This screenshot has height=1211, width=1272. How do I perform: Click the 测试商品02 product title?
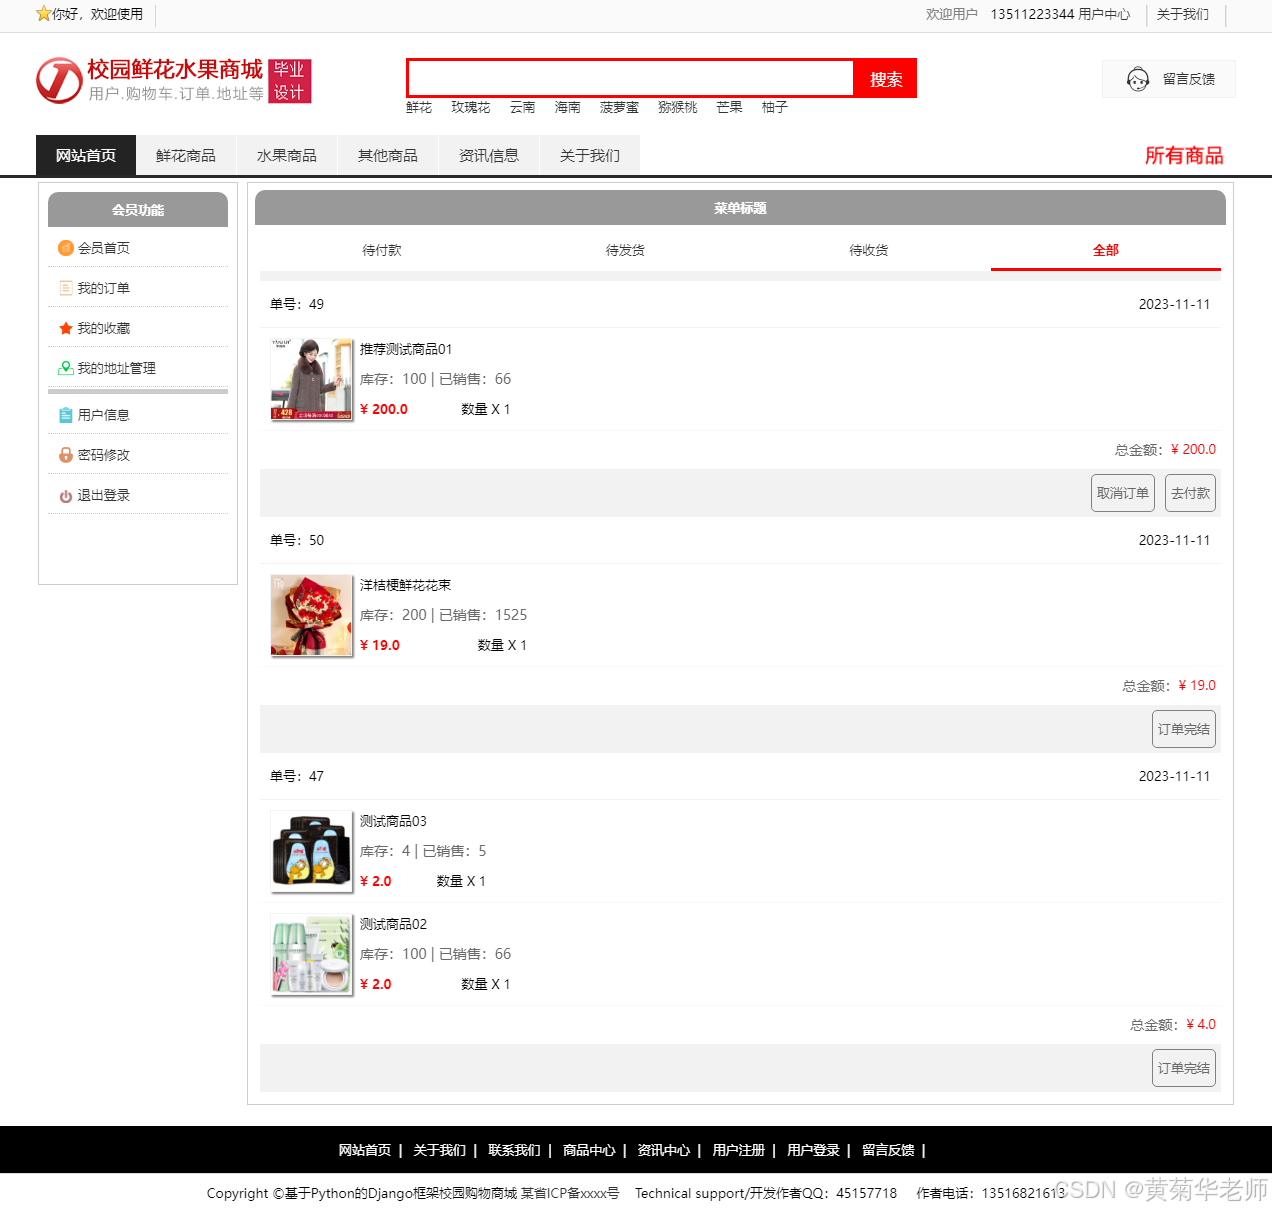[393, 924]
